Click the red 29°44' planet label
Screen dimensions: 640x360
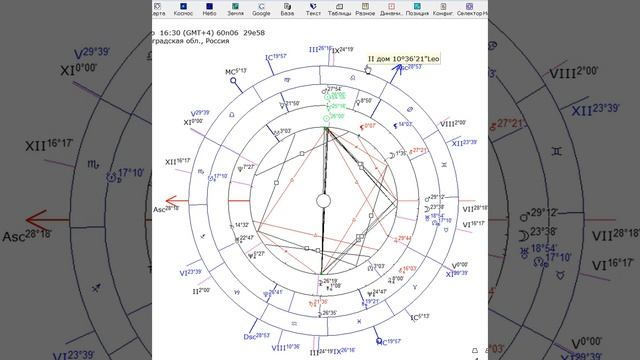click(403, 239)
